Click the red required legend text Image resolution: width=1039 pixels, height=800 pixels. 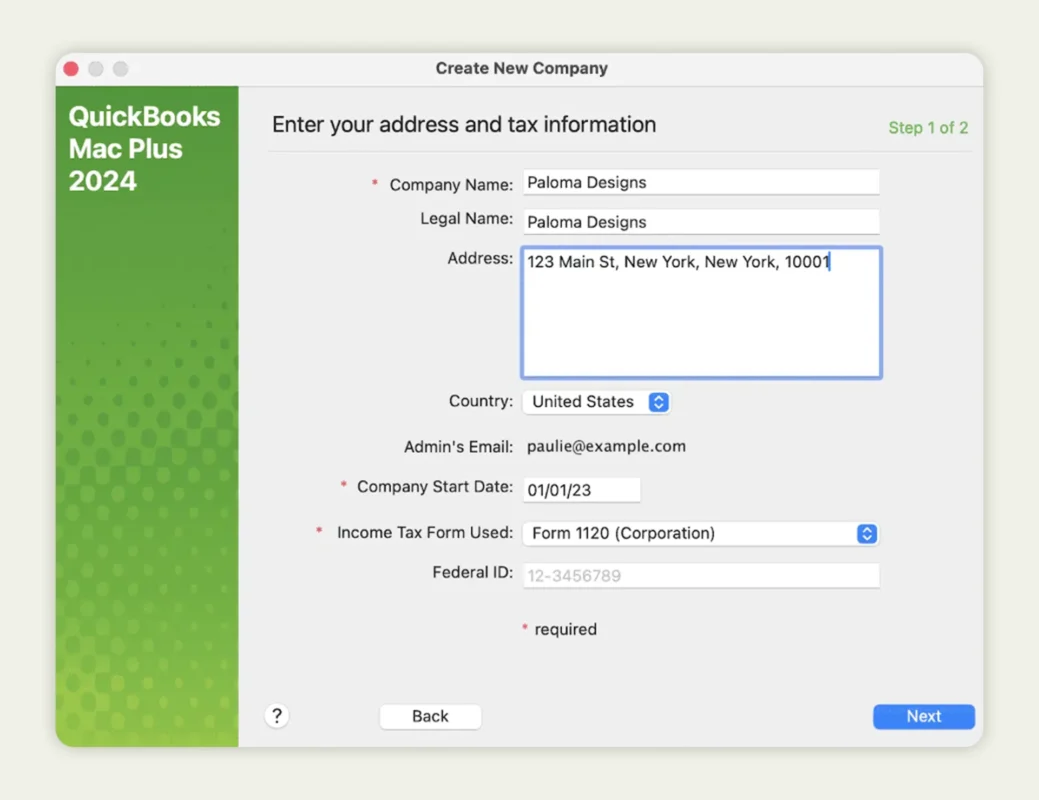click(560, 629)
